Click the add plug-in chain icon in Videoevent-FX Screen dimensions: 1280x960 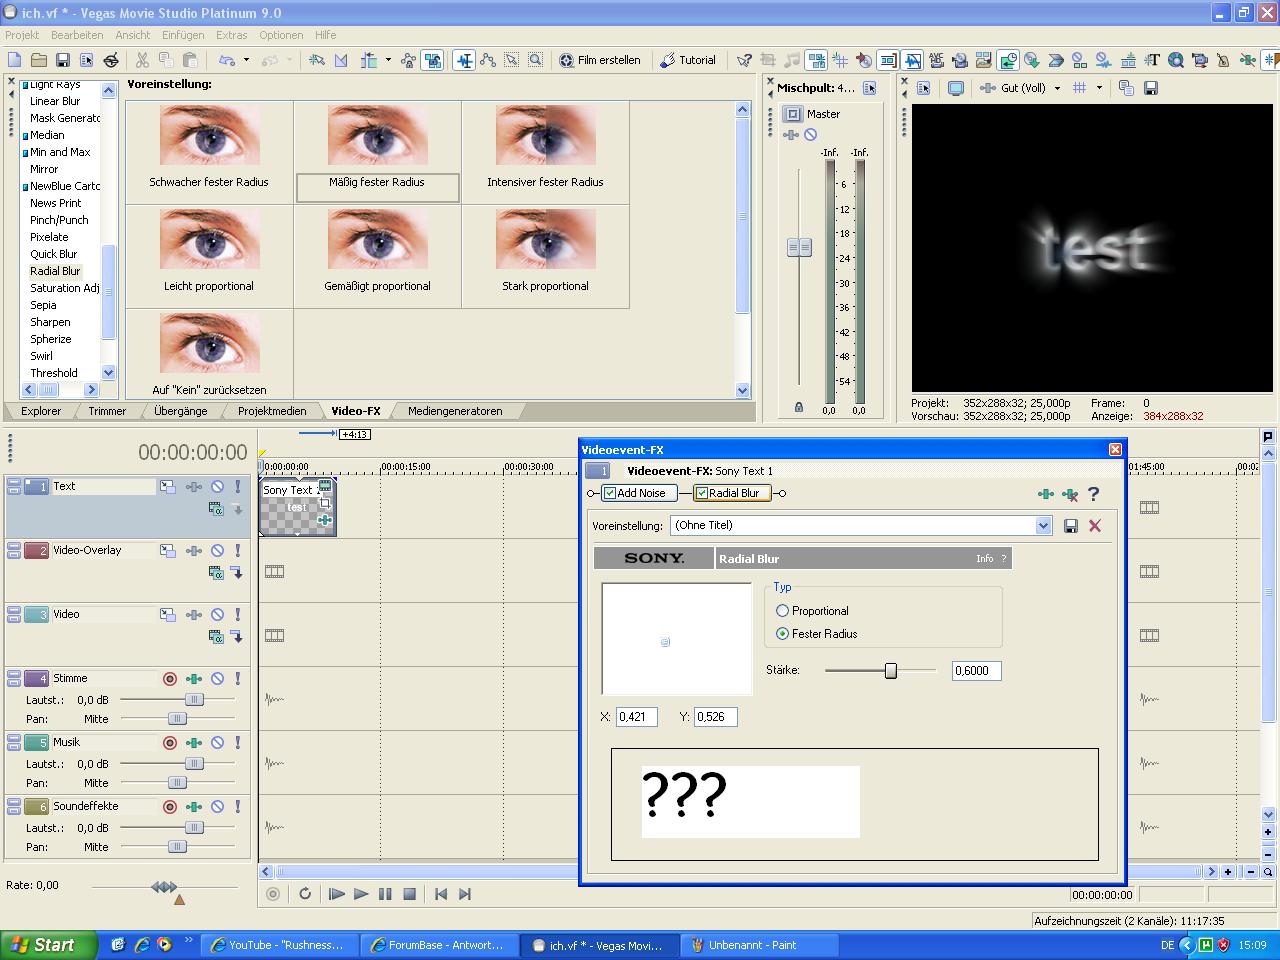click(x=1046, y=493)
